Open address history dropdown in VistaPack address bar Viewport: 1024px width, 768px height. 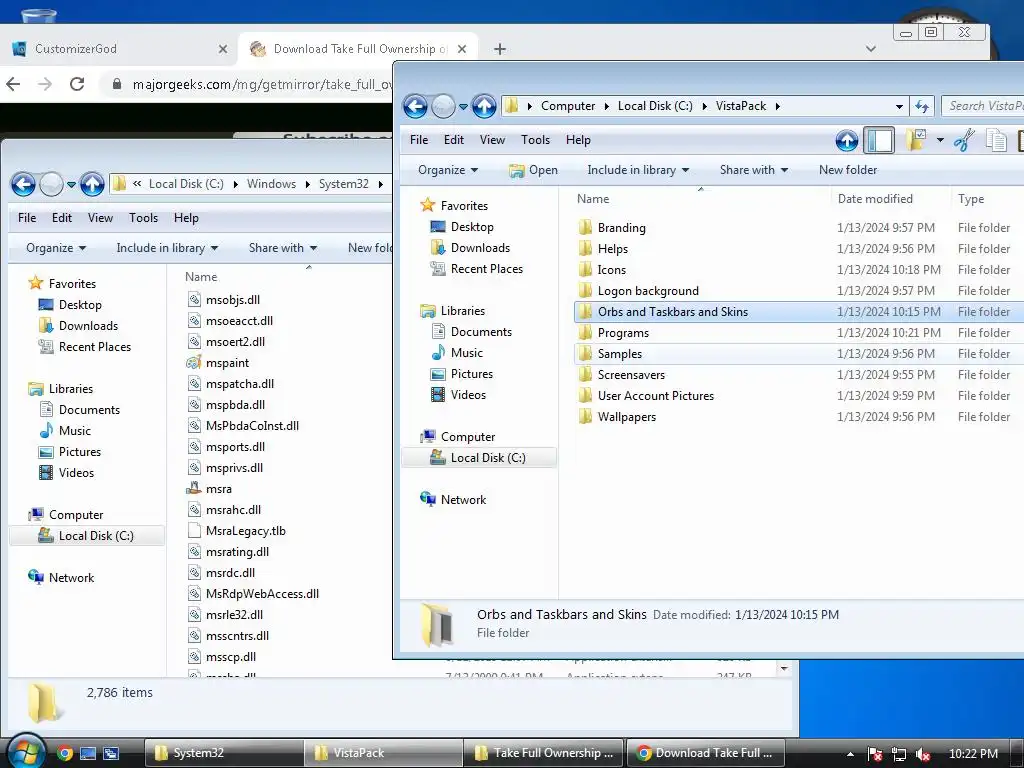[899, 106]
